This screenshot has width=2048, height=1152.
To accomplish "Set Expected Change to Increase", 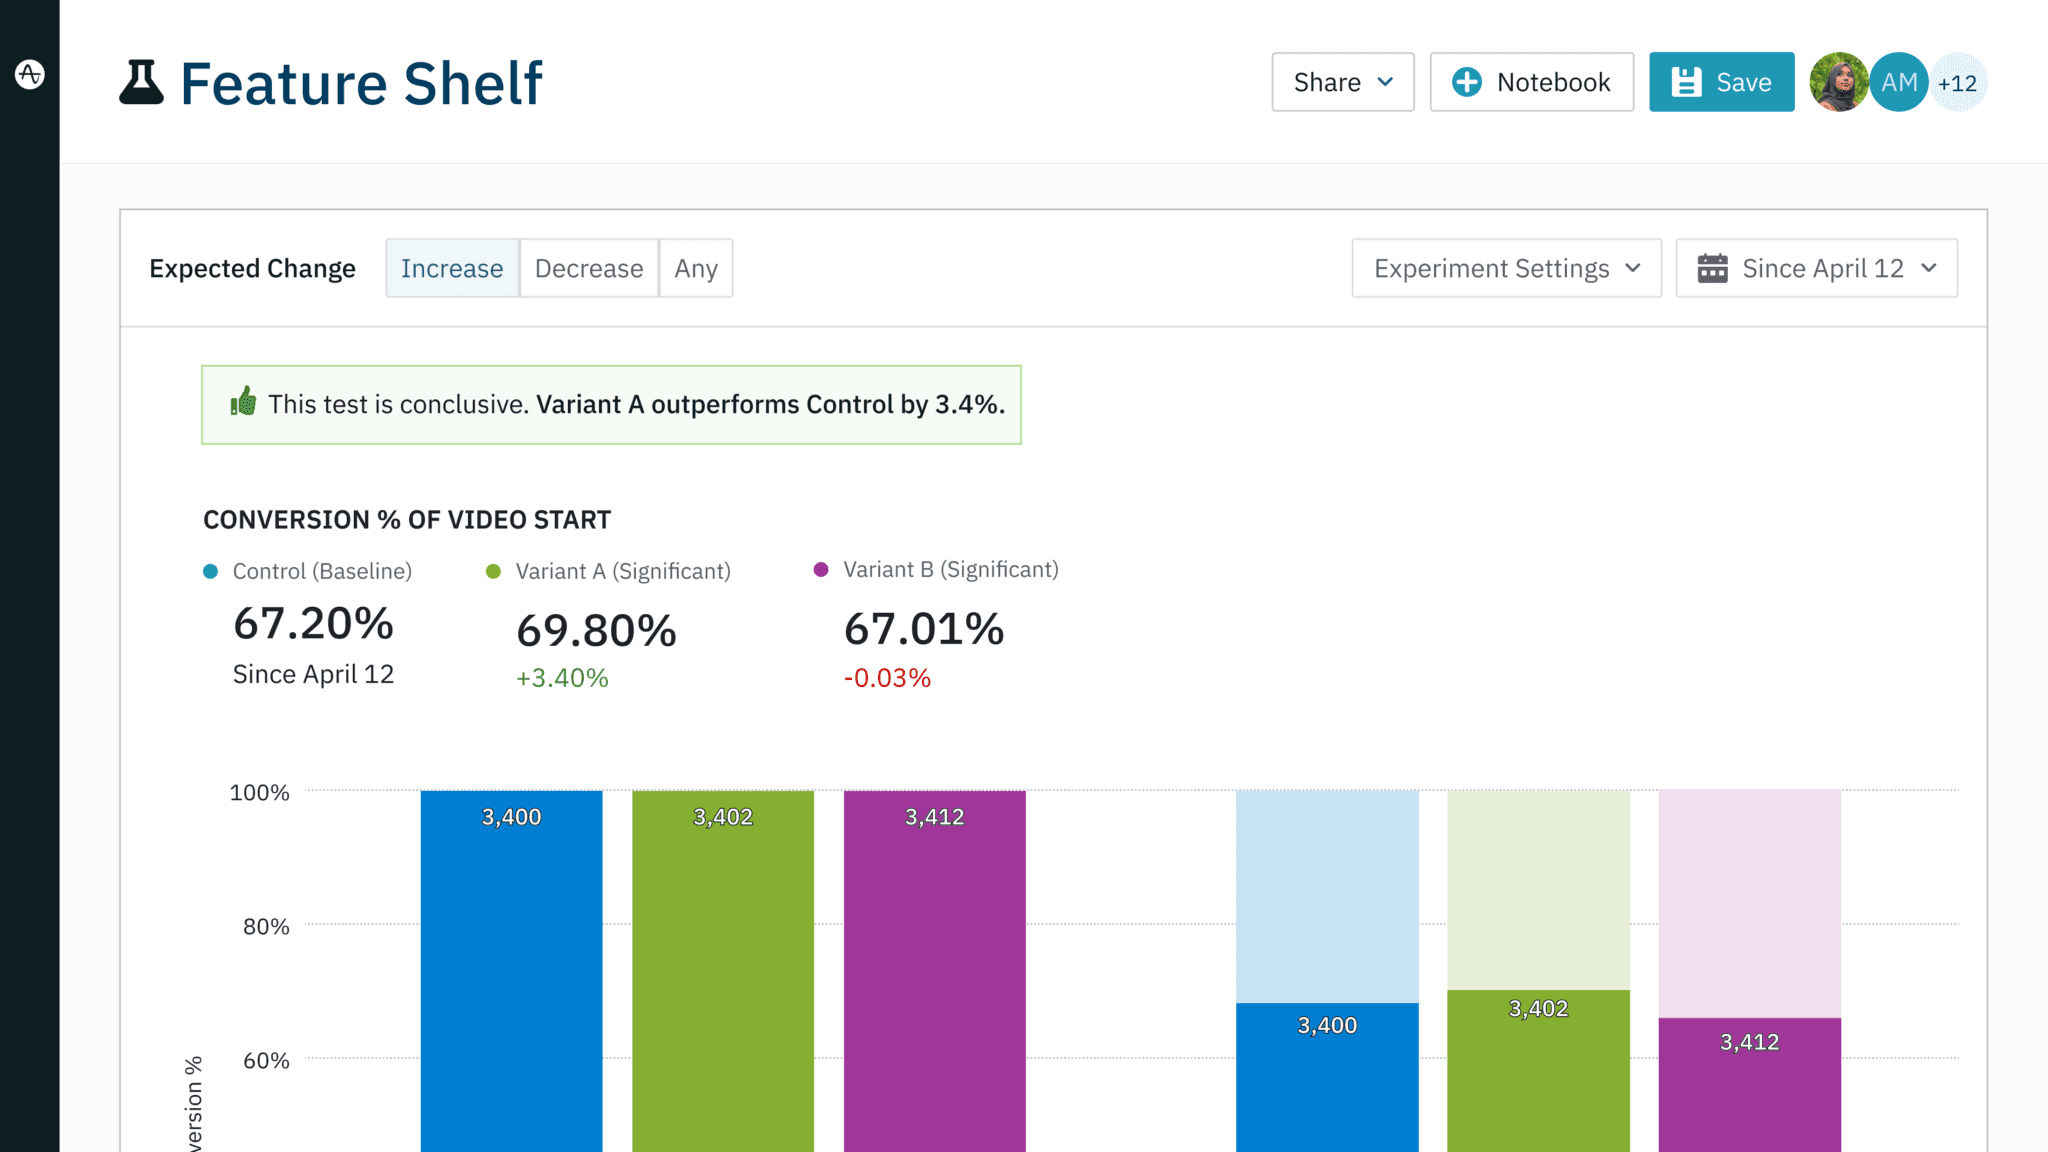I will click(452, 268).
